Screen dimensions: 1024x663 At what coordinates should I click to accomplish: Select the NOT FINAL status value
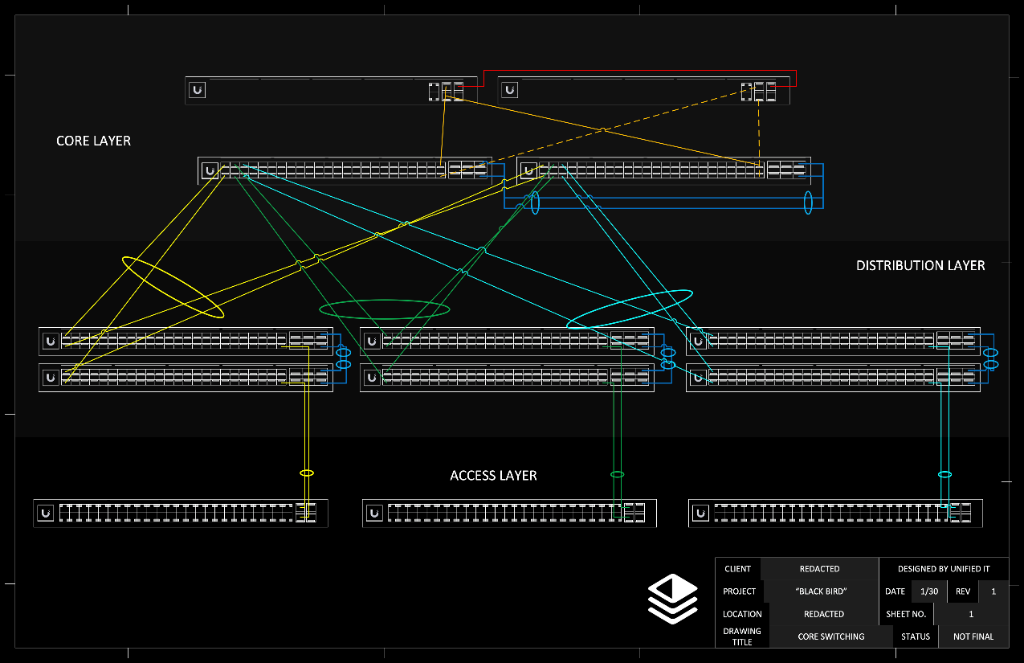(x=973, y=637)
